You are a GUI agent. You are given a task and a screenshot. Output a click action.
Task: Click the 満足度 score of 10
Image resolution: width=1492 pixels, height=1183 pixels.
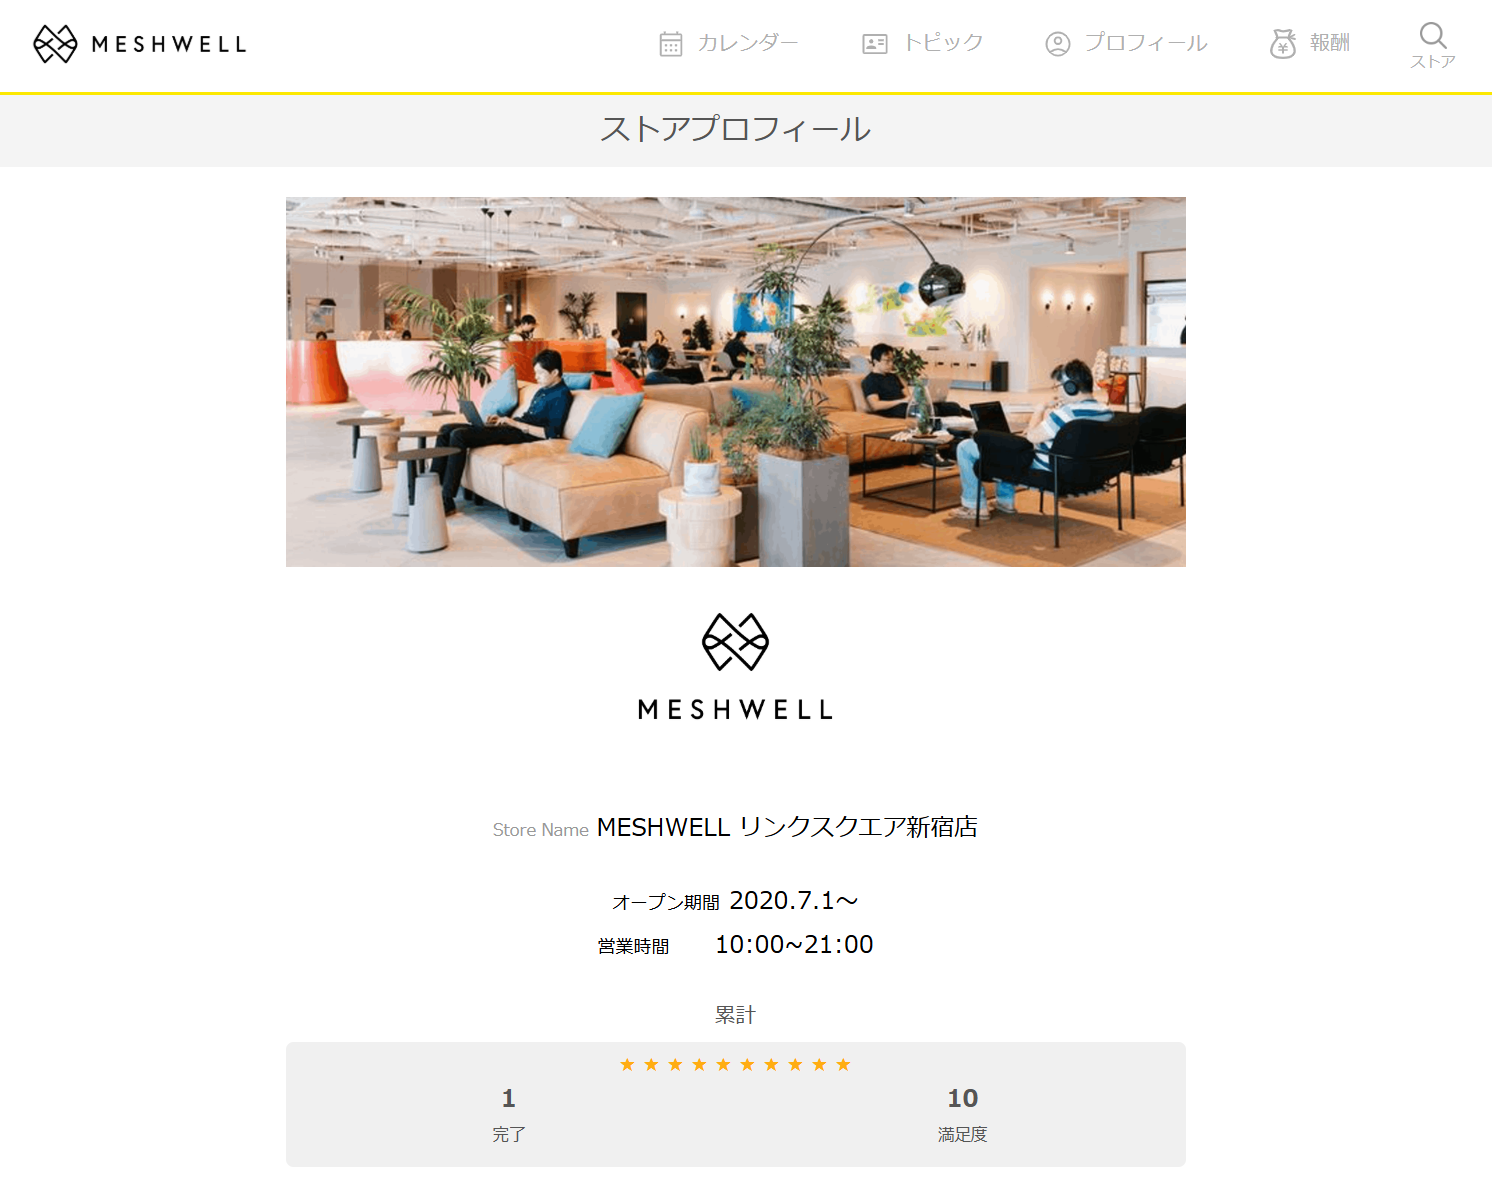962,1098
